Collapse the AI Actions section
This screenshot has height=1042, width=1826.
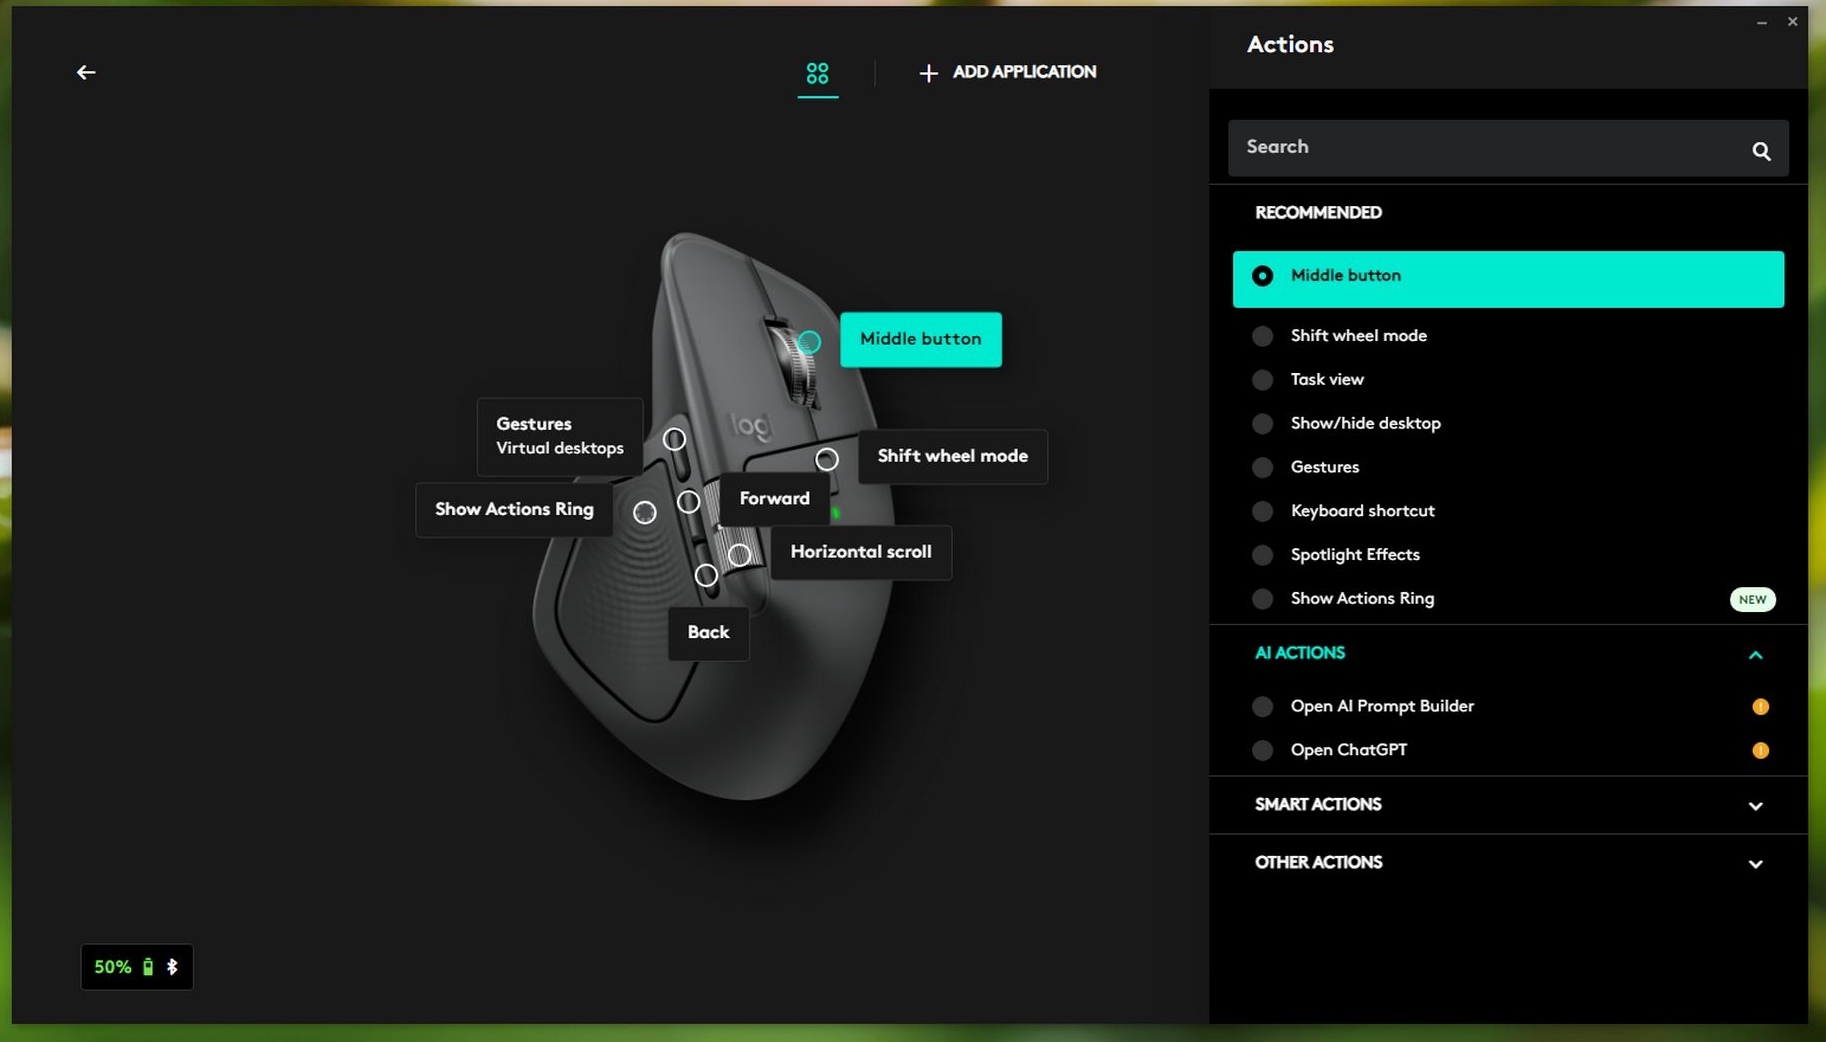[1755, 655]
